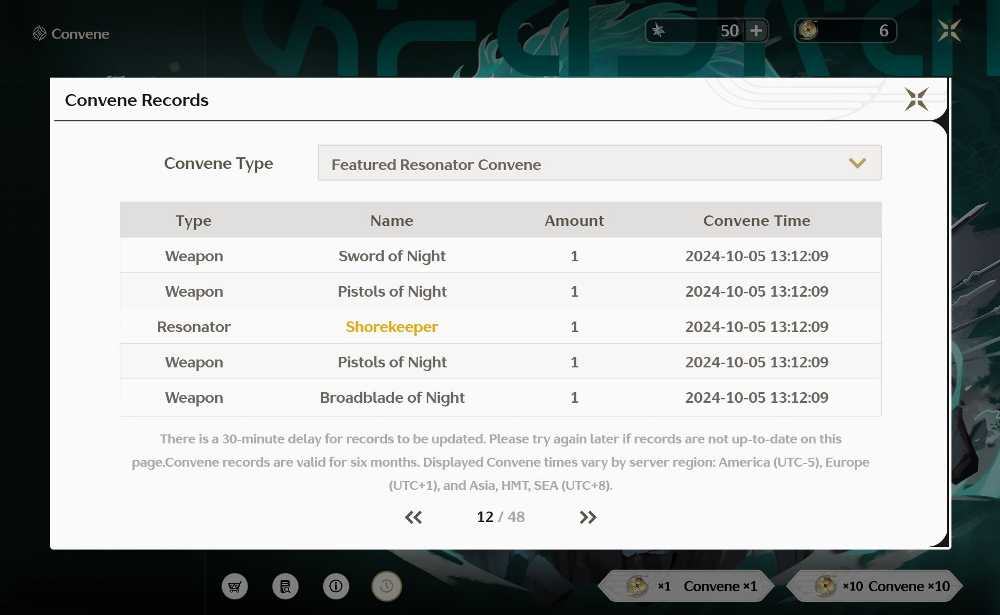1000x615 pixels.
Task: Select the Sword of Night entry
Action: pos(392,256)
